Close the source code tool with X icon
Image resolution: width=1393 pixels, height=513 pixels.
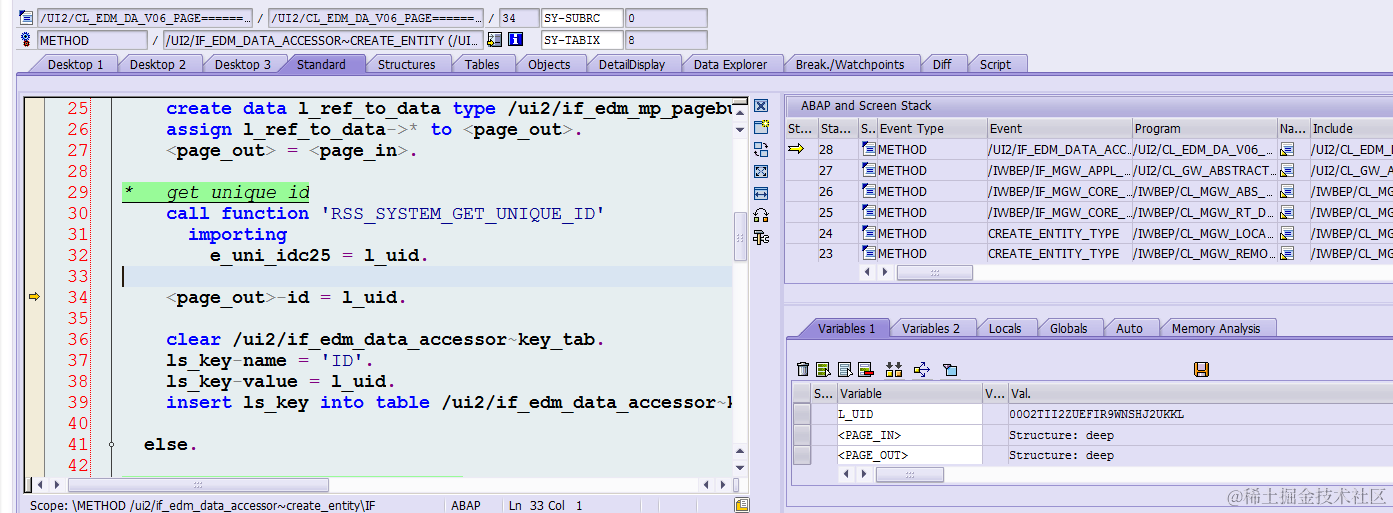click(761, 106)
